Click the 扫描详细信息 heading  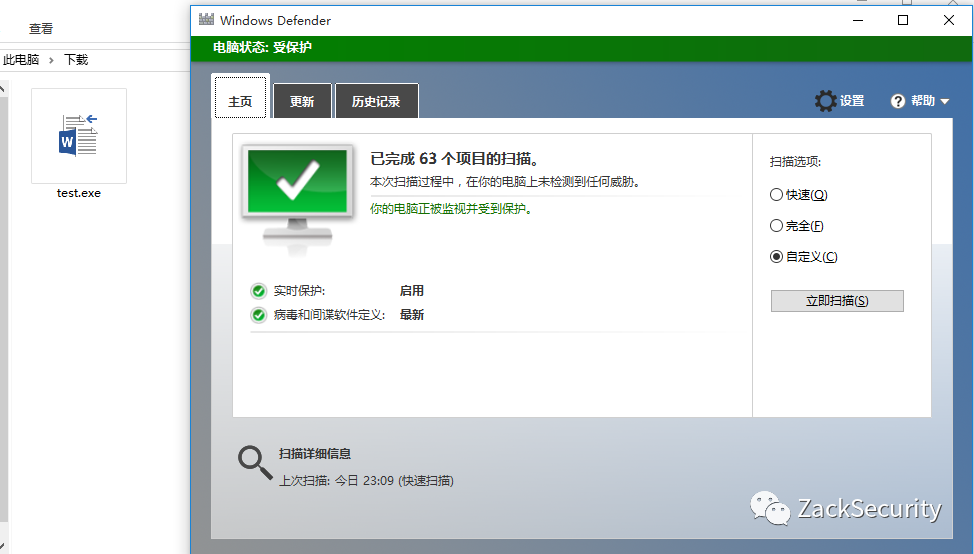[x=315, y=454]
